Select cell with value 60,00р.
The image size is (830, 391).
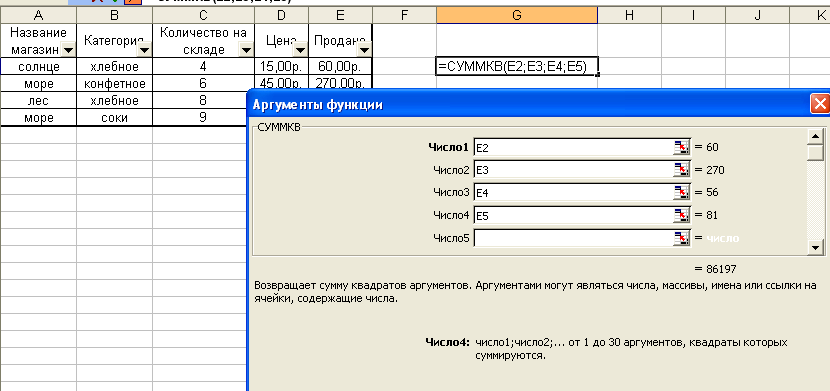(340, 66)
